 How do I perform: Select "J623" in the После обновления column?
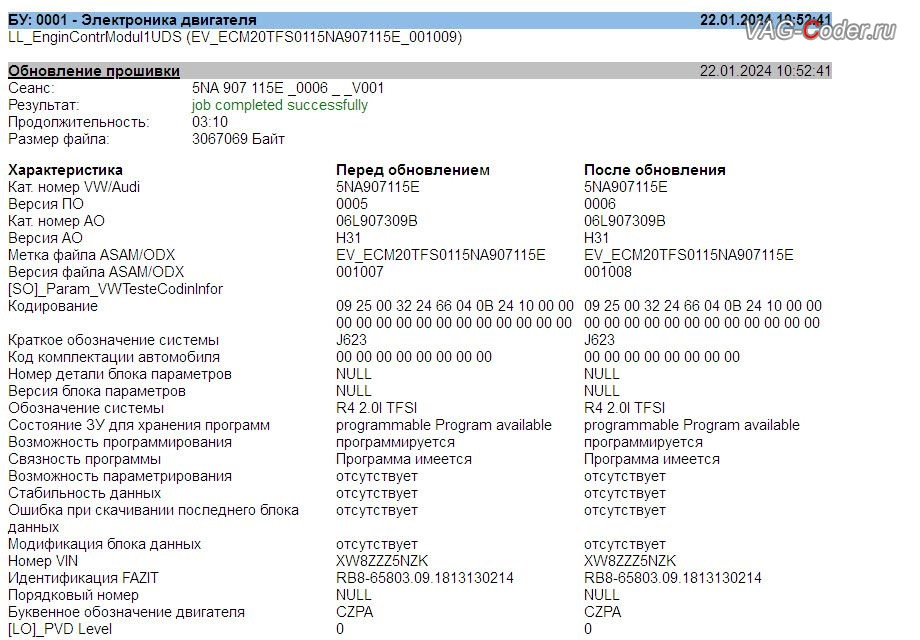click(598, 340)
